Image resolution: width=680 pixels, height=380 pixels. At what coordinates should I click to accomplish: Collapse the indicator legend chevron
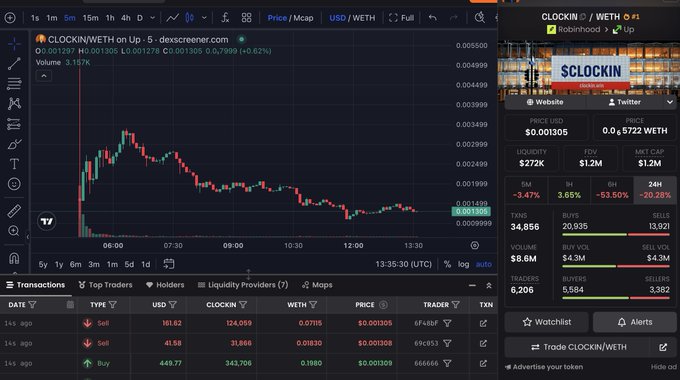coord(44,76)
